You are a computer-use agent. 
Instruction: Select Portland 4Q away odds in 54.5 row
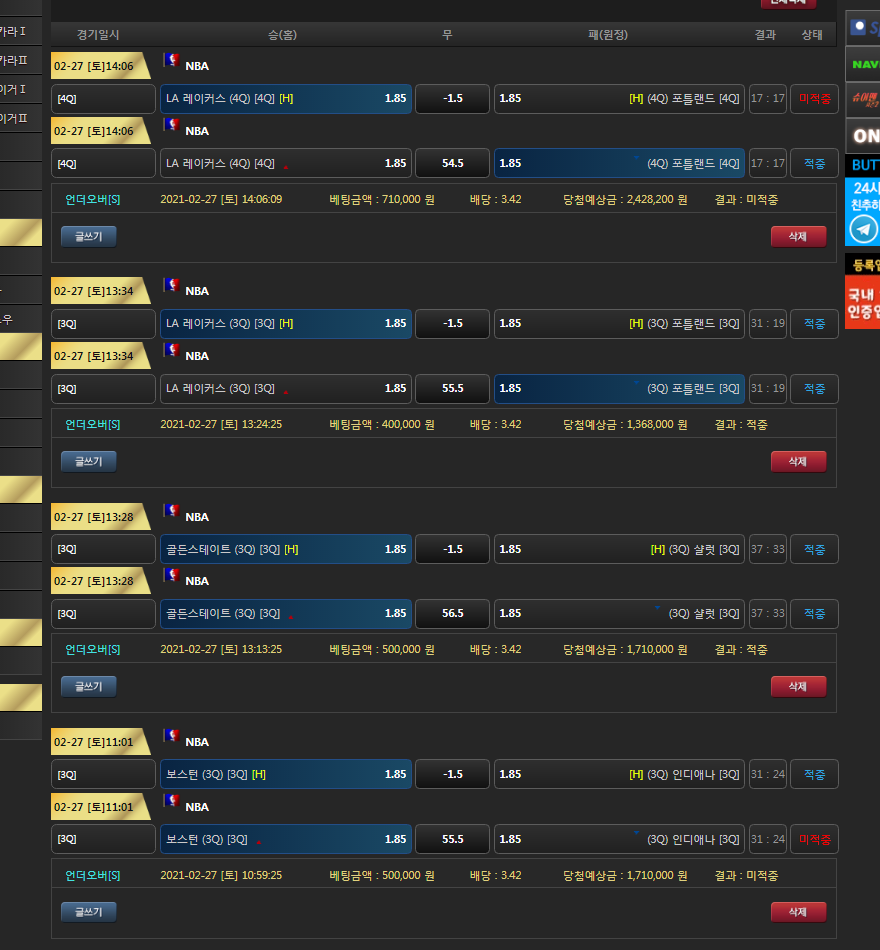619,163
